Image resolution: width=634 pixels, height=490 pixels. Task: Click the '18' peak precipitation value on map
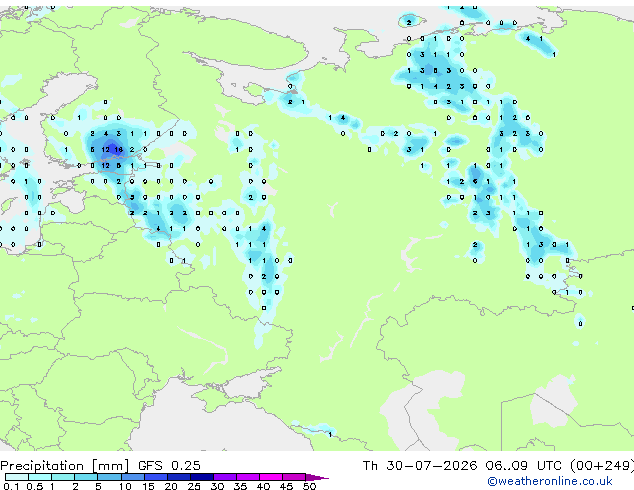[x=118, y=150]
